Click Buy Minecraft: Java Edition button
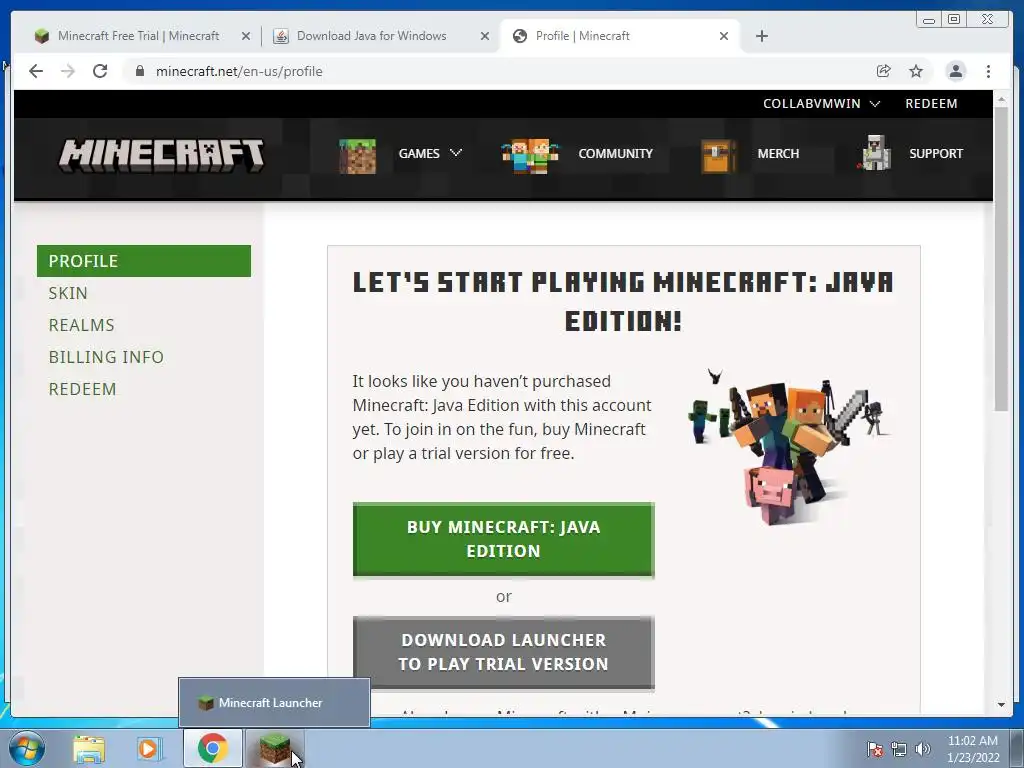1024x768 pixels. (x=504, y=539)
